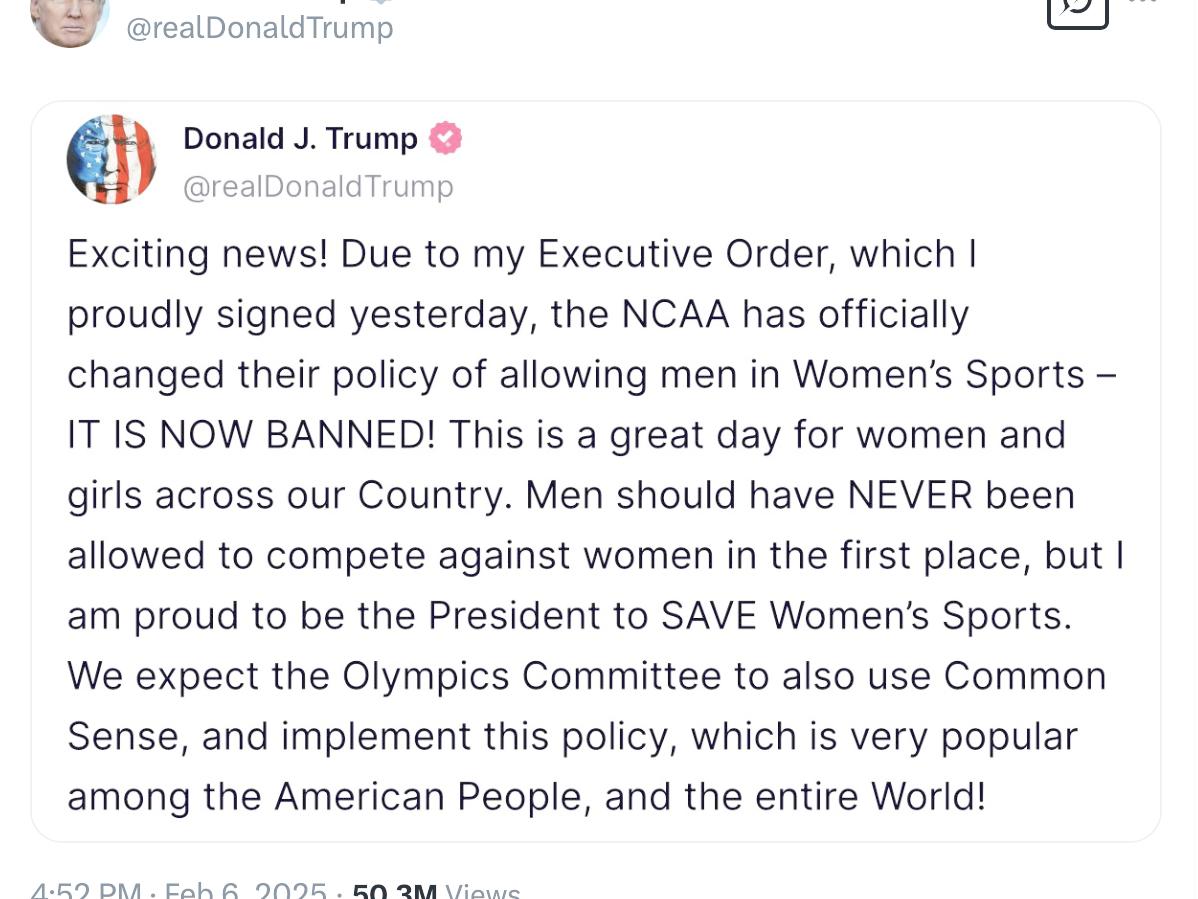
Task: Open the 50.3M view count
Action: pyautogui.click(x=394, y=890)
